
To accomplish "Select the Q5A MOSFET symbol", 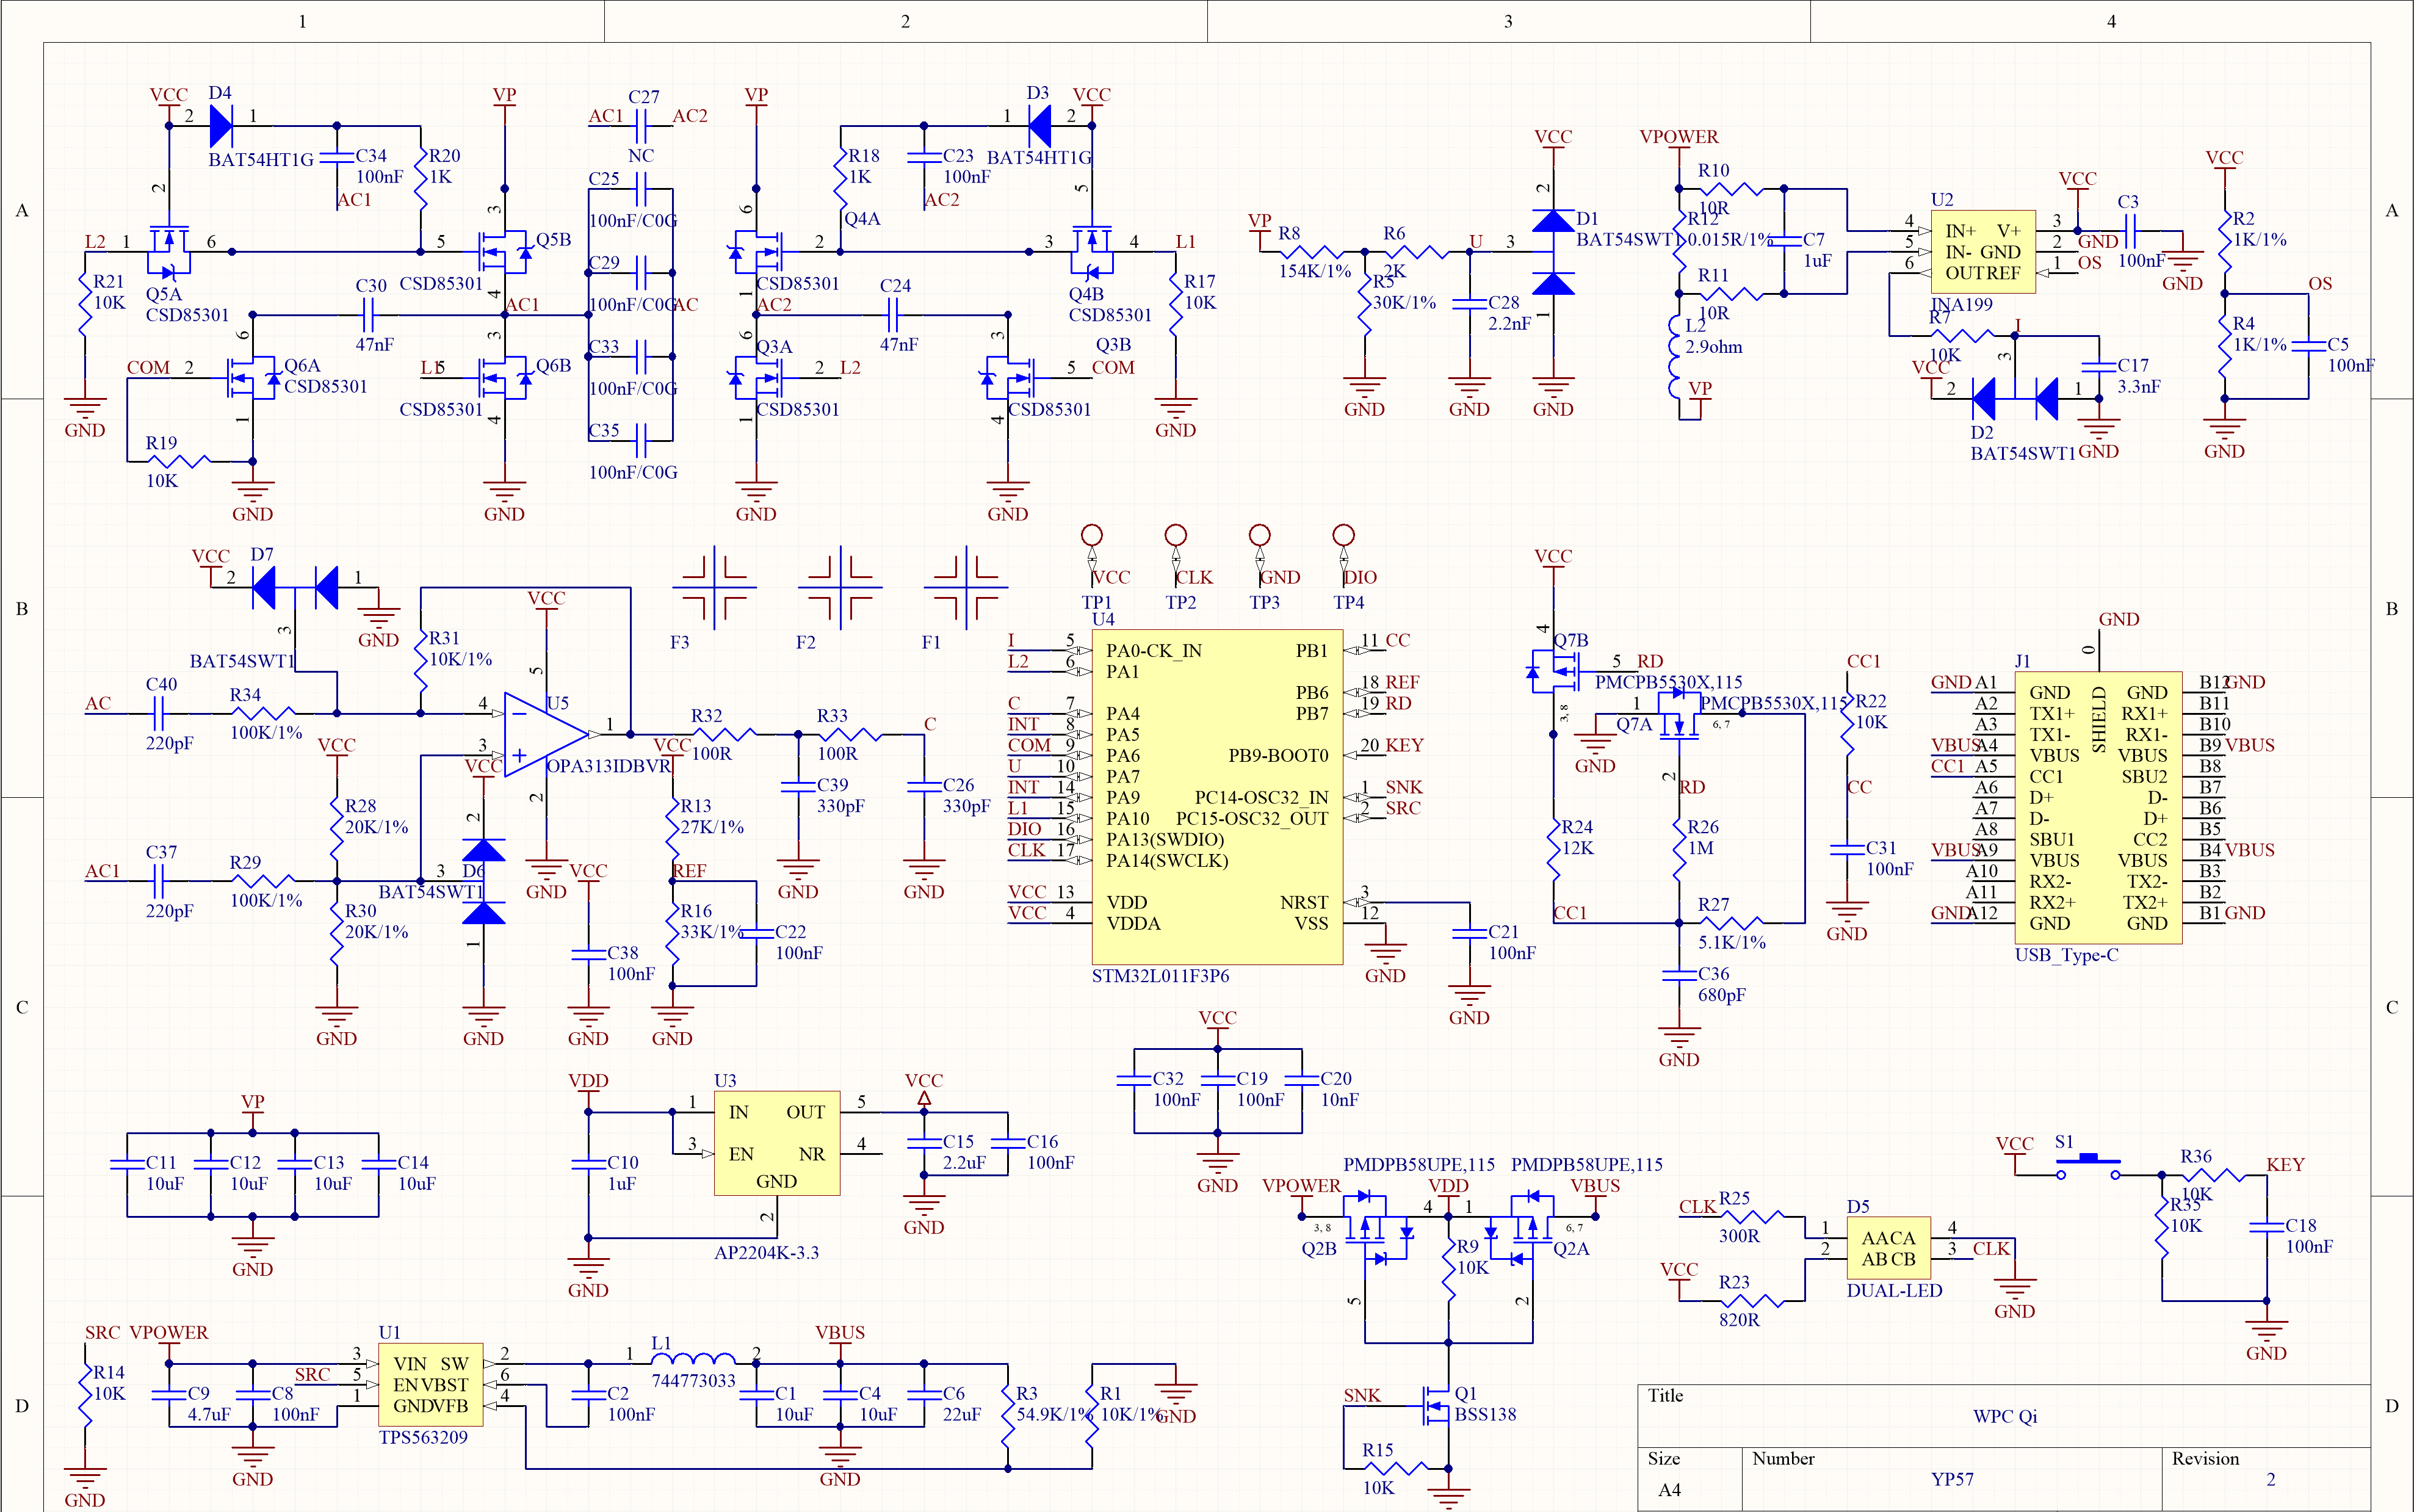I will pos(168,252).
